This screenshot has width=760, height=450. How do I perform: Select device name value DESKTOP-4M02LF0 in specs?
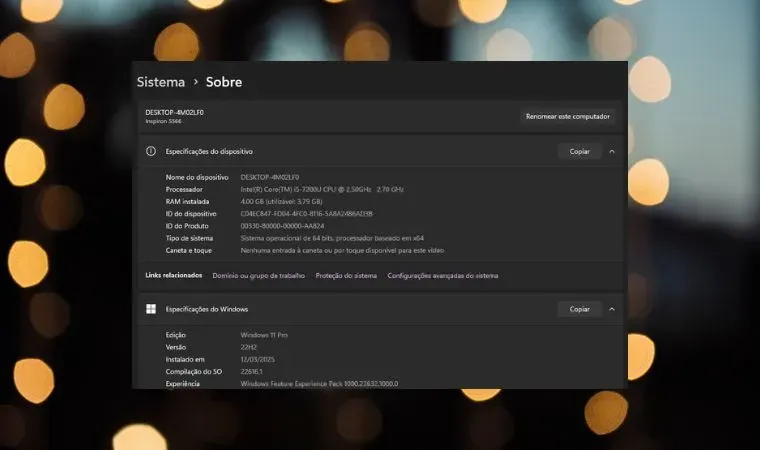[x=269, y=177]
